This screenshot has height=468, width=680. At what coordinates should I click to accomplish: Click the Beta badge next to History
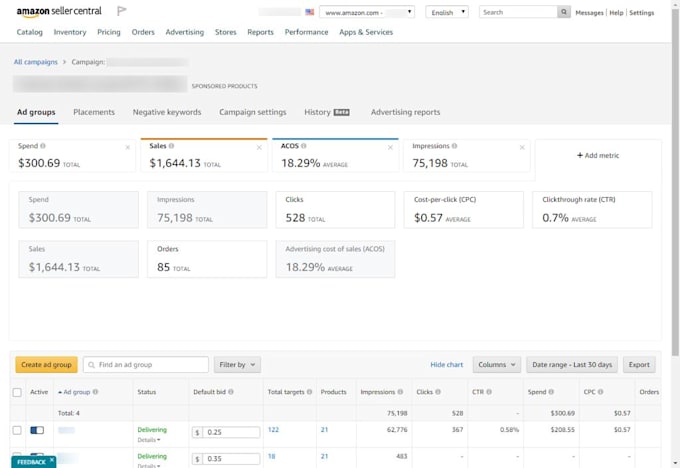pyautogui.click(x=341, y=112)
